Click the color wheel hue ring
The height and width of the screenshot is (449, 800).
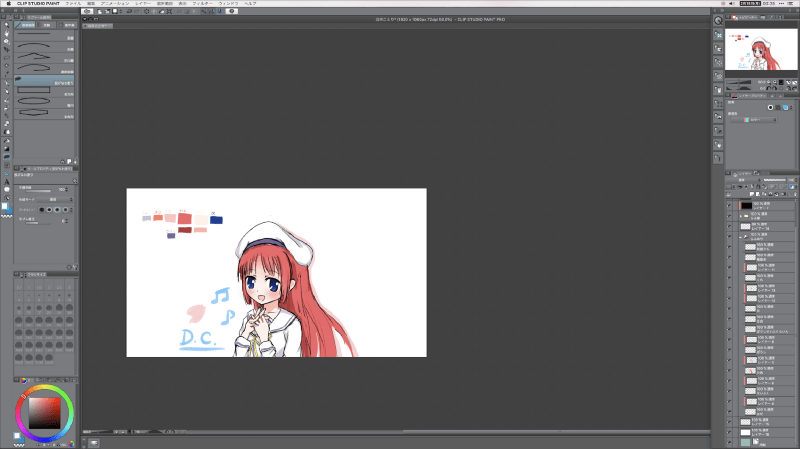point(45,388)
